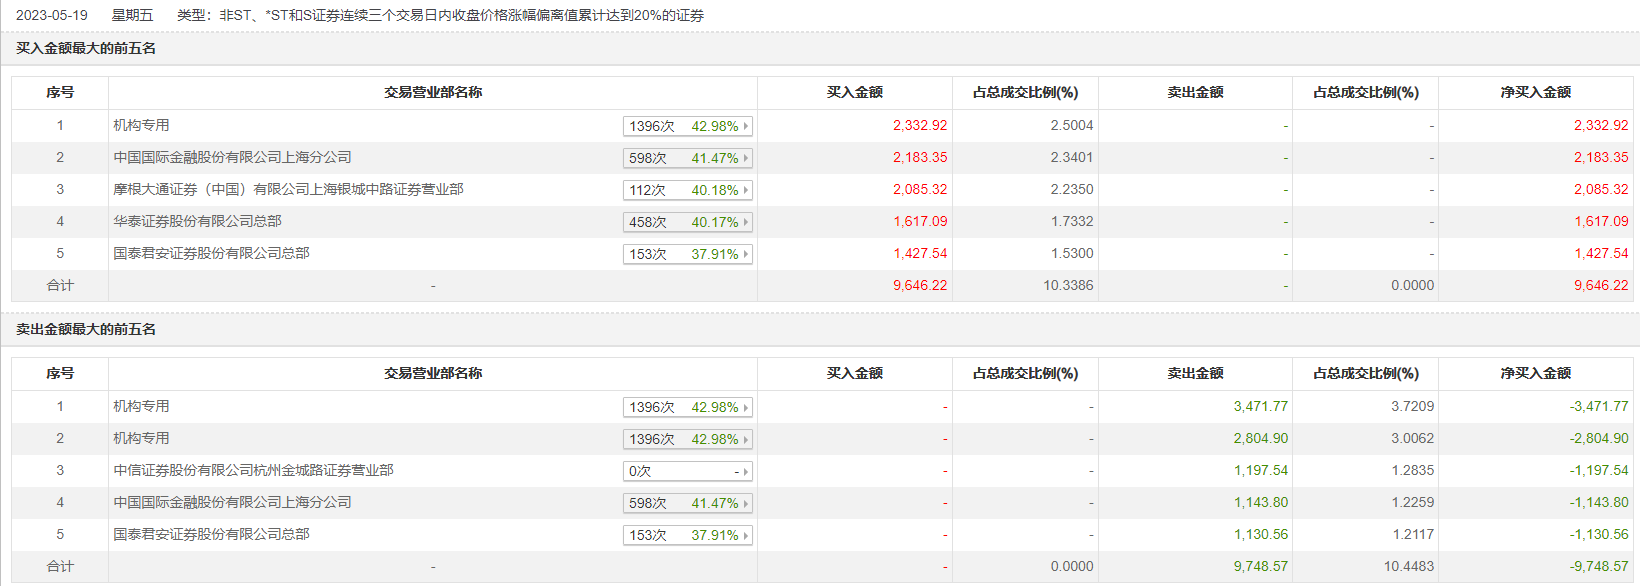
Task: Open 中国国际金融上海分公司 in the buy table
Action: click(232, 157)
